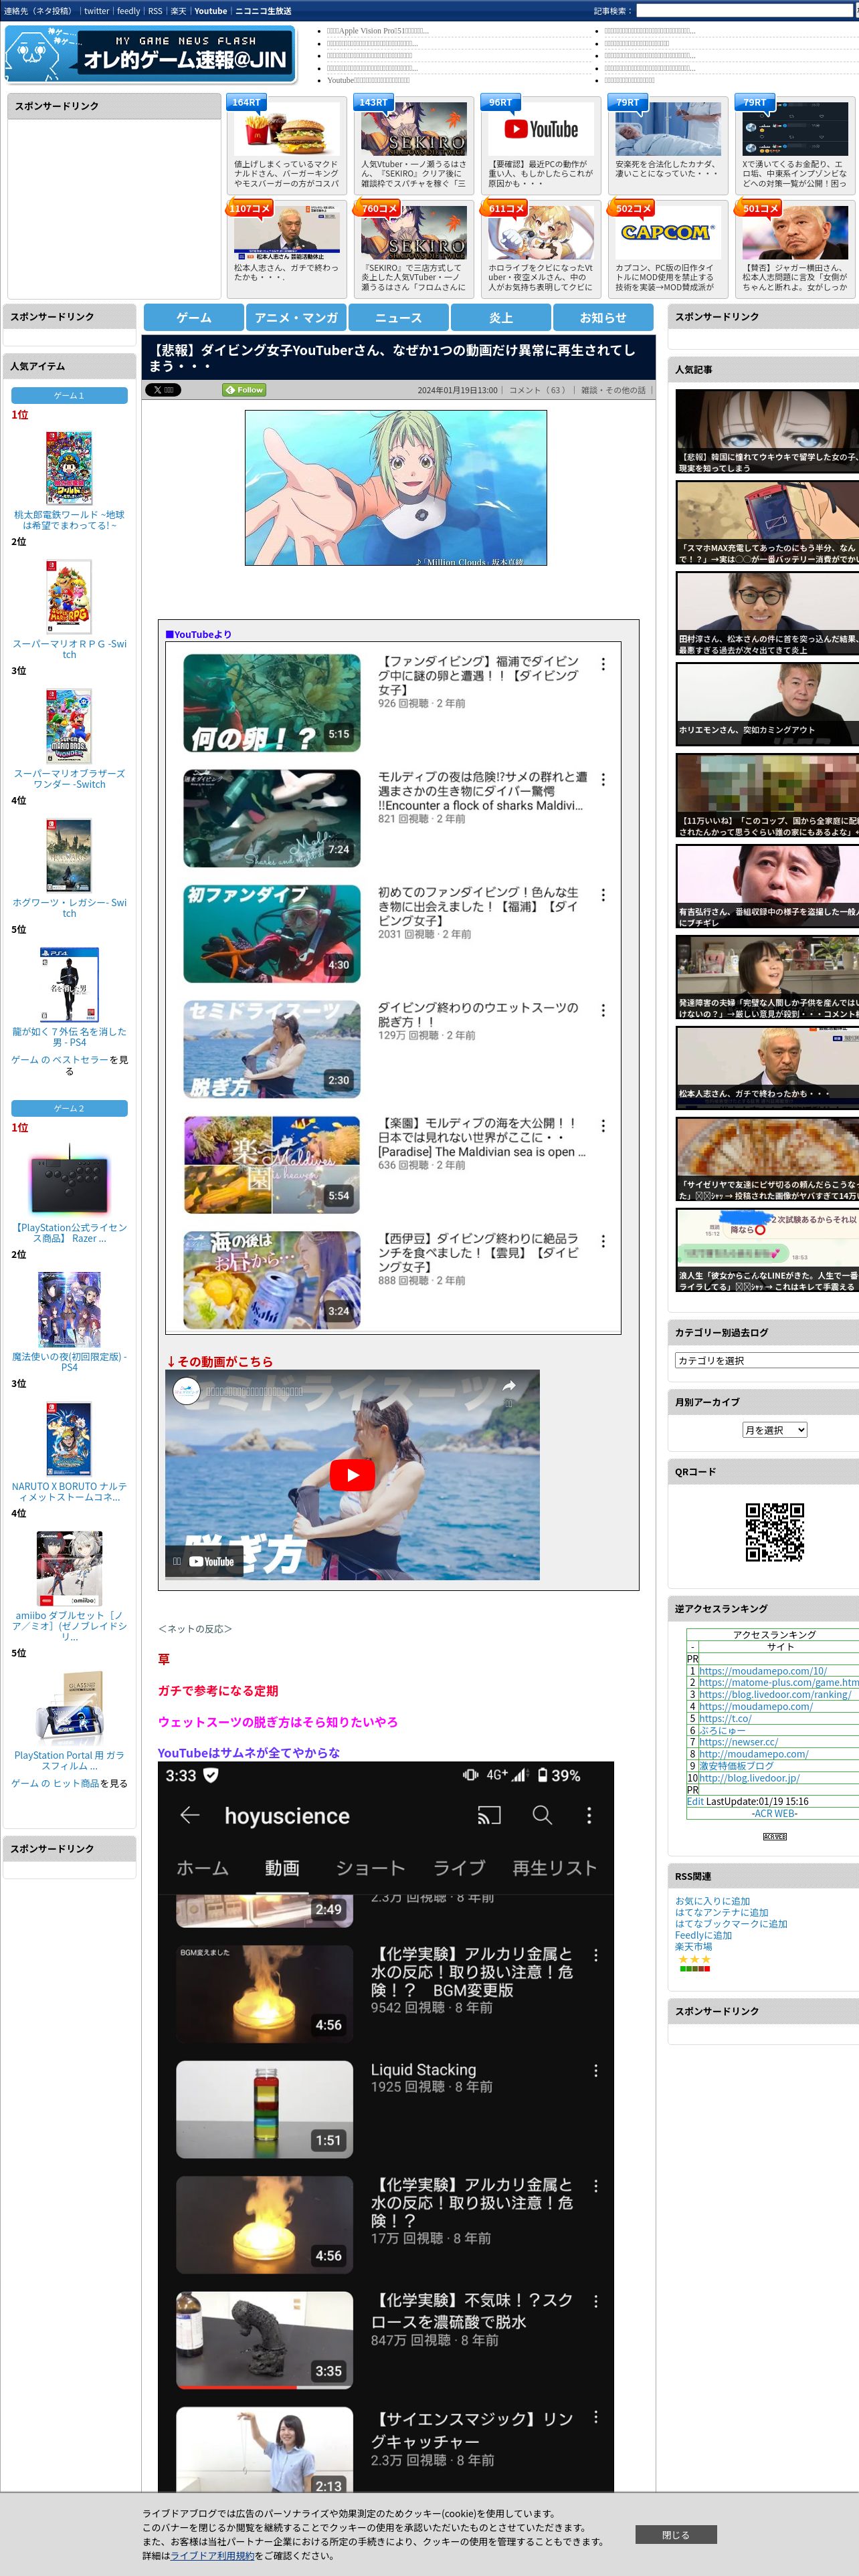Open the YouTube 96RT article thumbnail
The image size is (859, 2576).
tap(541, 130)
